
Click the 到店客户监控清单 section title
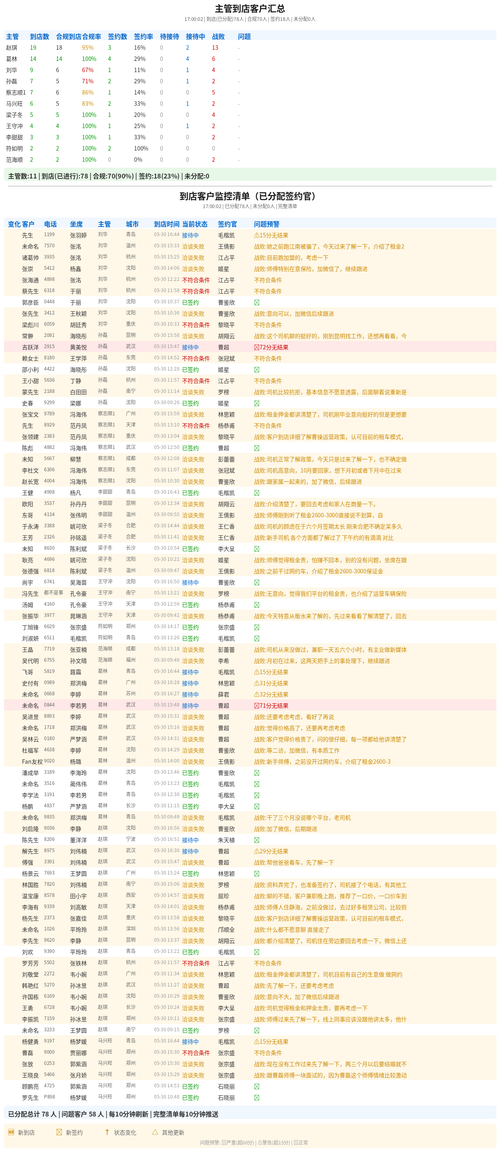pyautogui.click(x=250, y=196)
